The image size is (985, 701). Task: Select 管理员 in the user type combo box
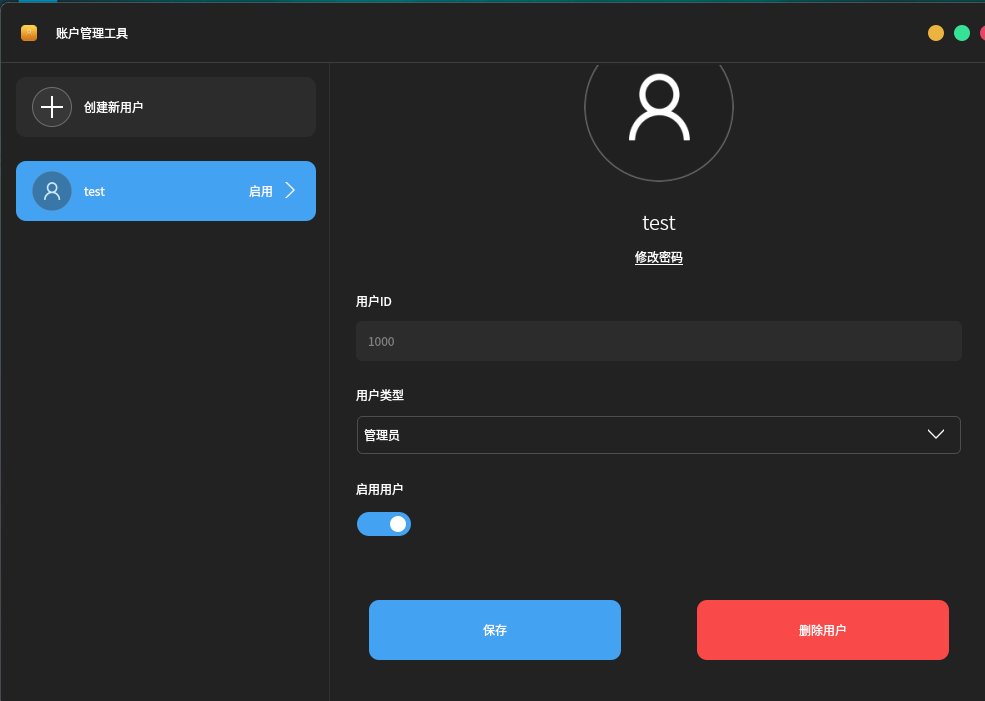click(x=658, y=434)
